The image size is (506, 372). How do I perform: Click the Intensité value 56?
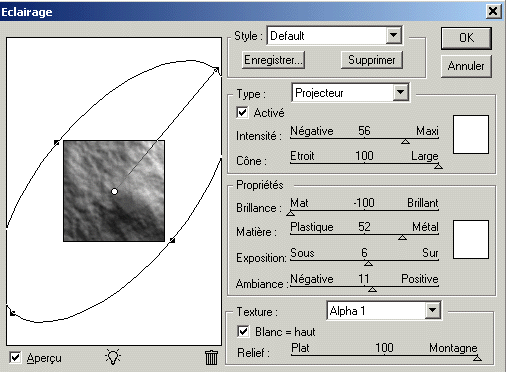[x=364, y=131]
